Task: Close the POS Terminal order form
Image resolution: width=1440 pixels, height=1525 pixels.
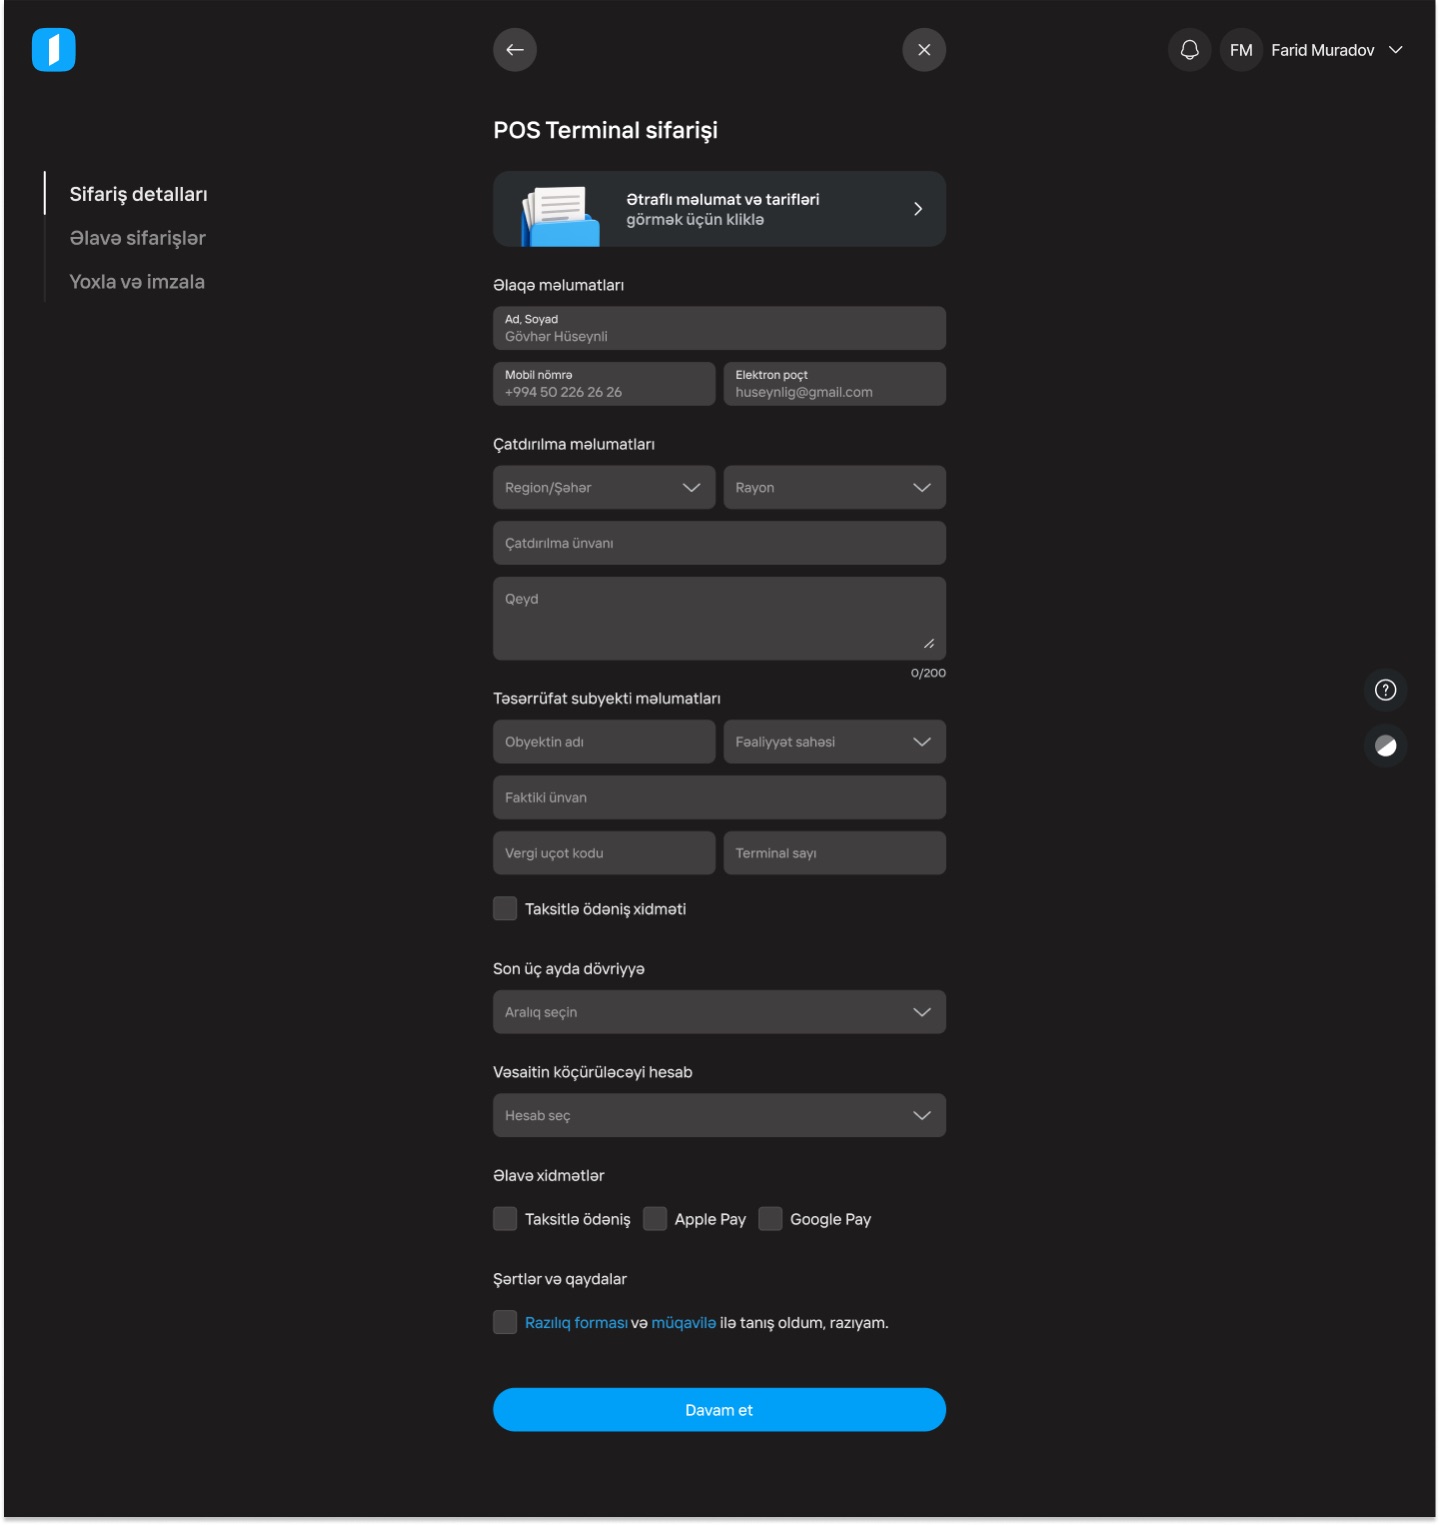Action: tap(924, 50)
